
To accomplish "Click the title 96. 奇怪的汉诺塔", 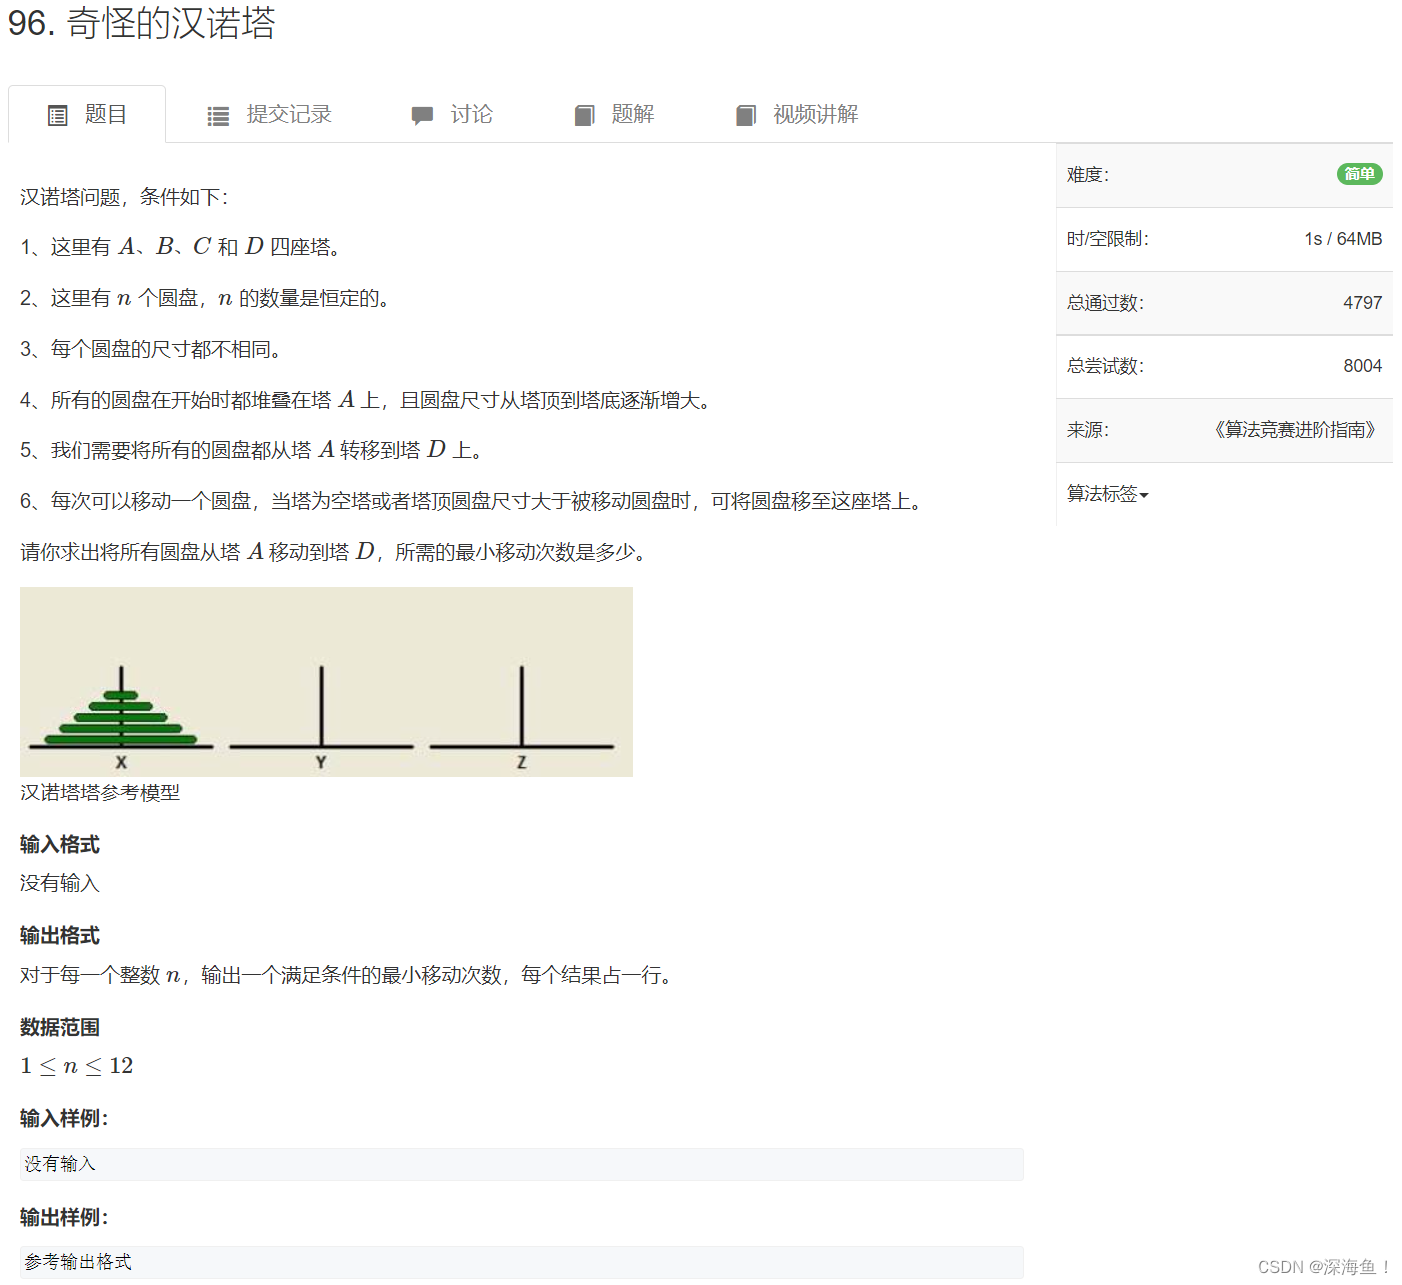I will (141, 23).
